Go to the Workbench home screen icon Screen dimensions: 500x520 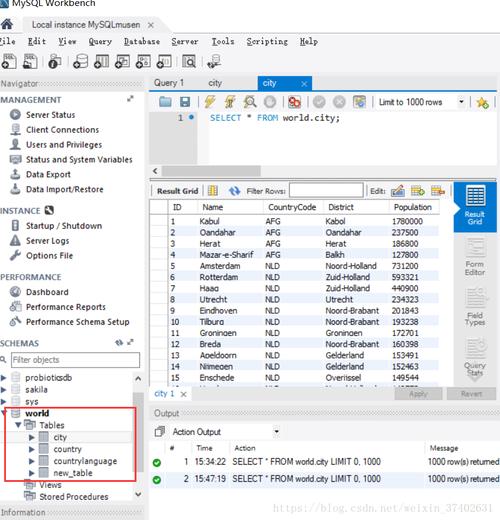[7, 25]
